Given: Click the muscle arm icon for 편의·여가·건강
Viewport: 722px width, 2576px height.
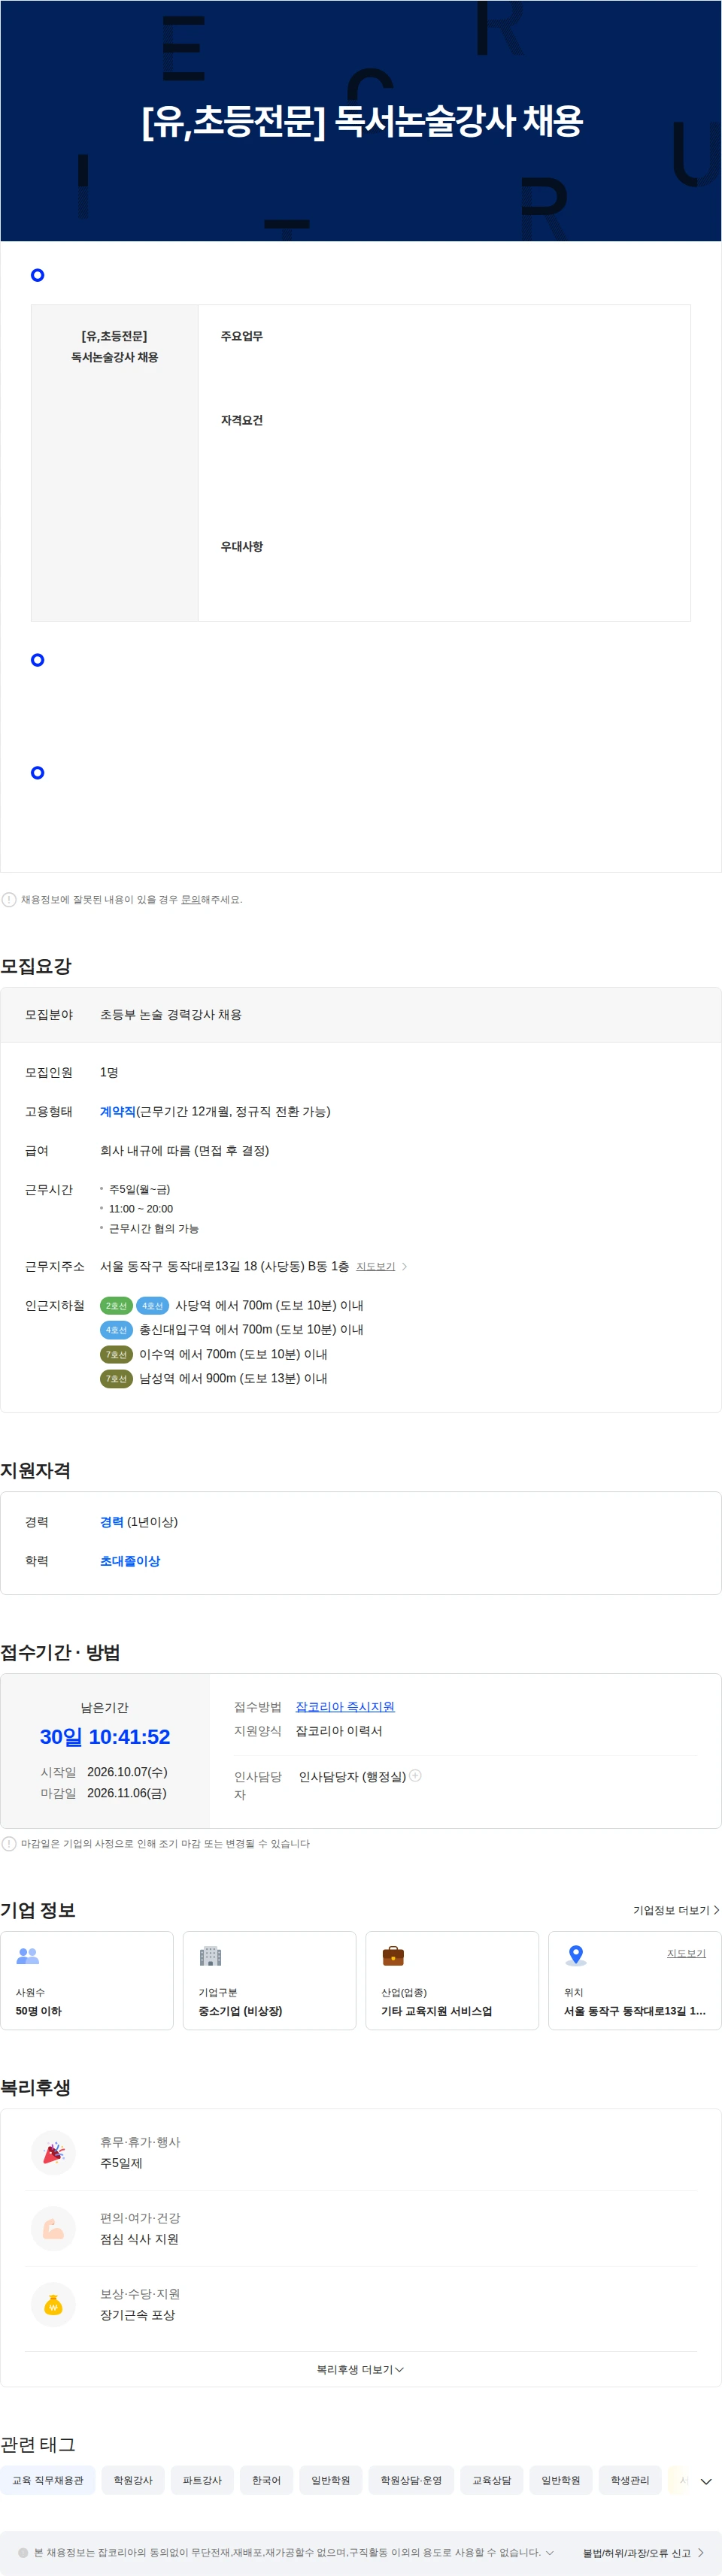Looking at the screenshot, I should click(x=54, y=2228).
